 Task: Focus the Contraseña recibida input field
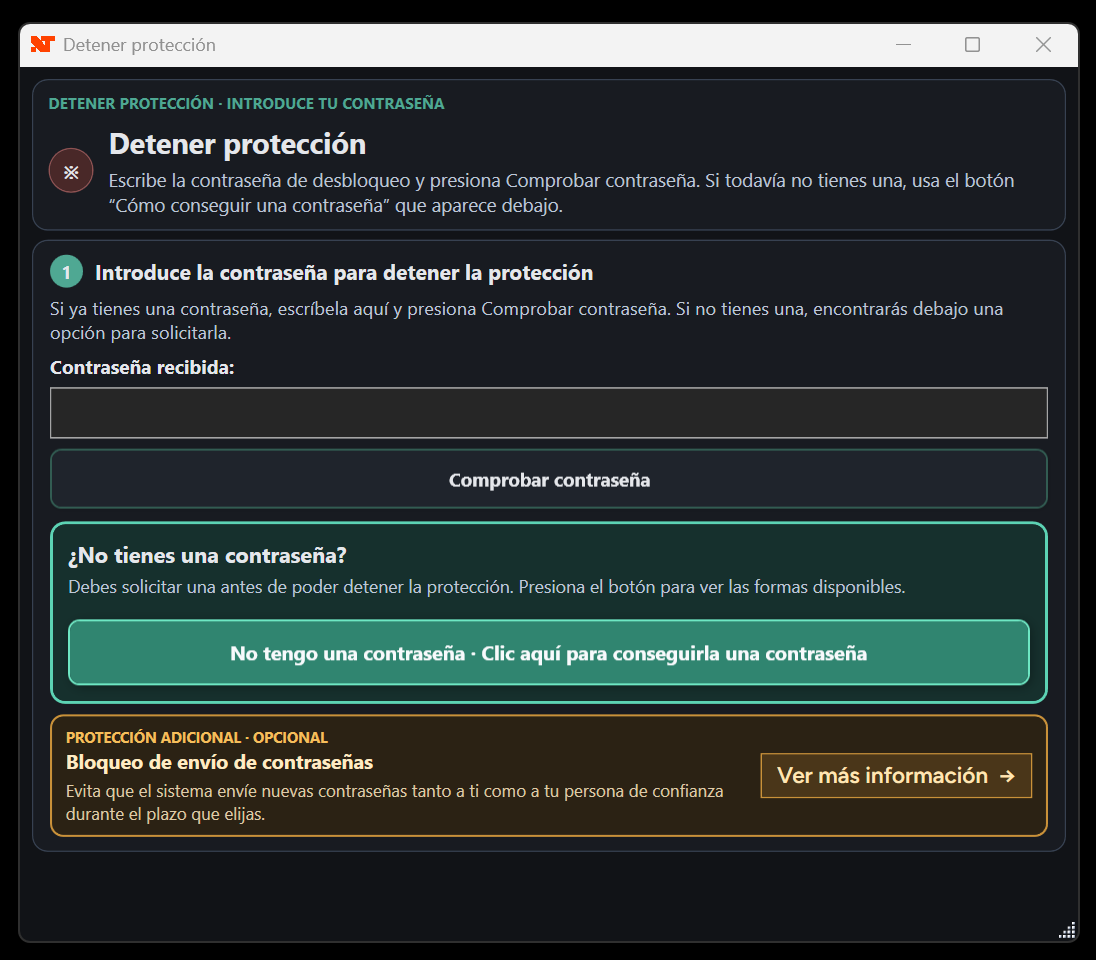pos(549,413)
